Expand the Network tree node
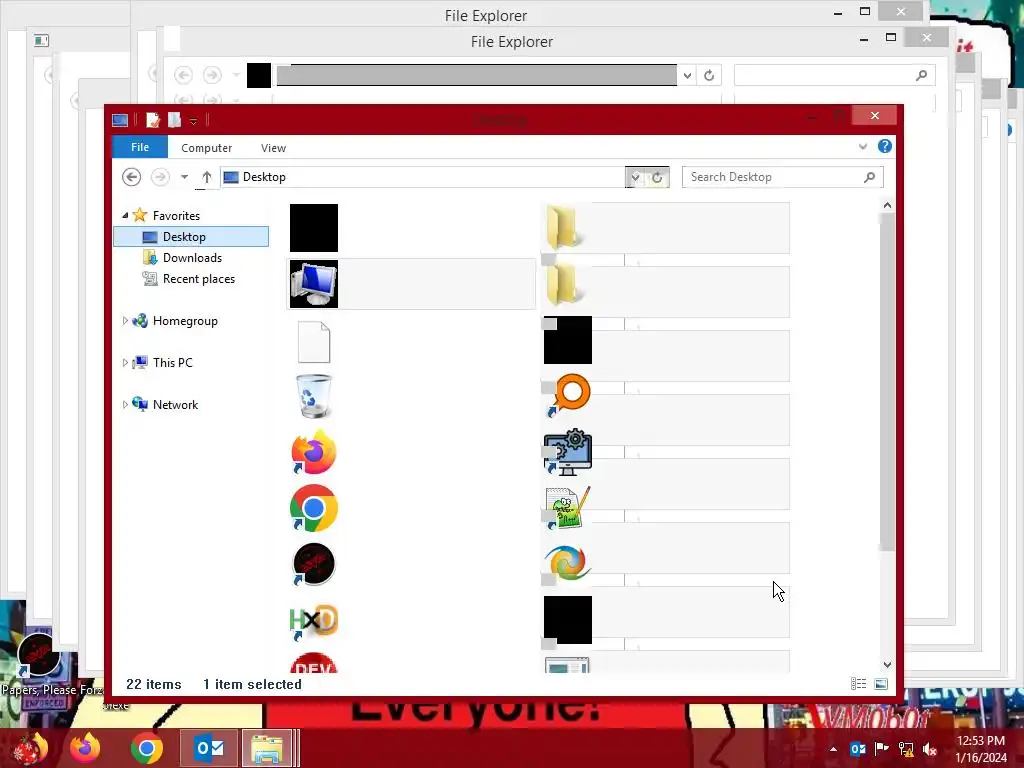This screenshot has width=1024, height=768. click(x=125, y=405)
